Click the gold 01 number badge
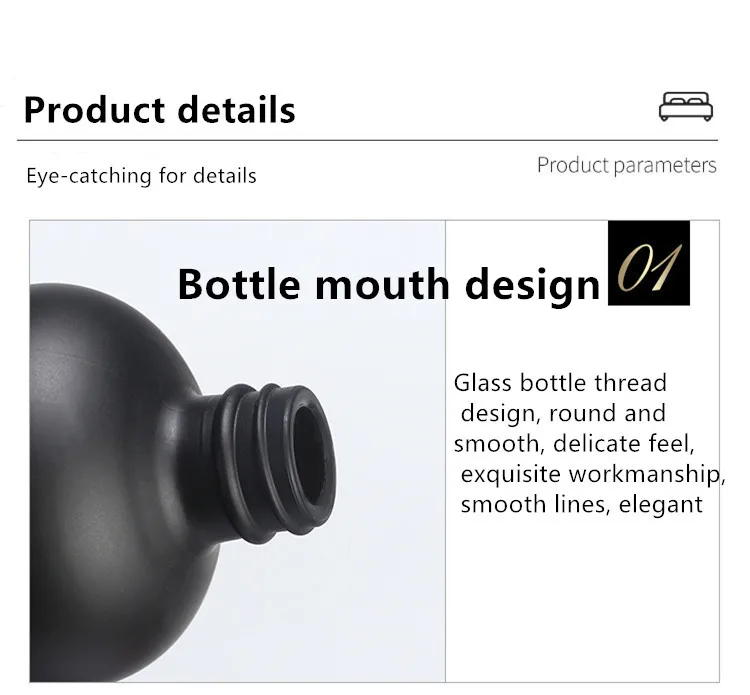 649,263
